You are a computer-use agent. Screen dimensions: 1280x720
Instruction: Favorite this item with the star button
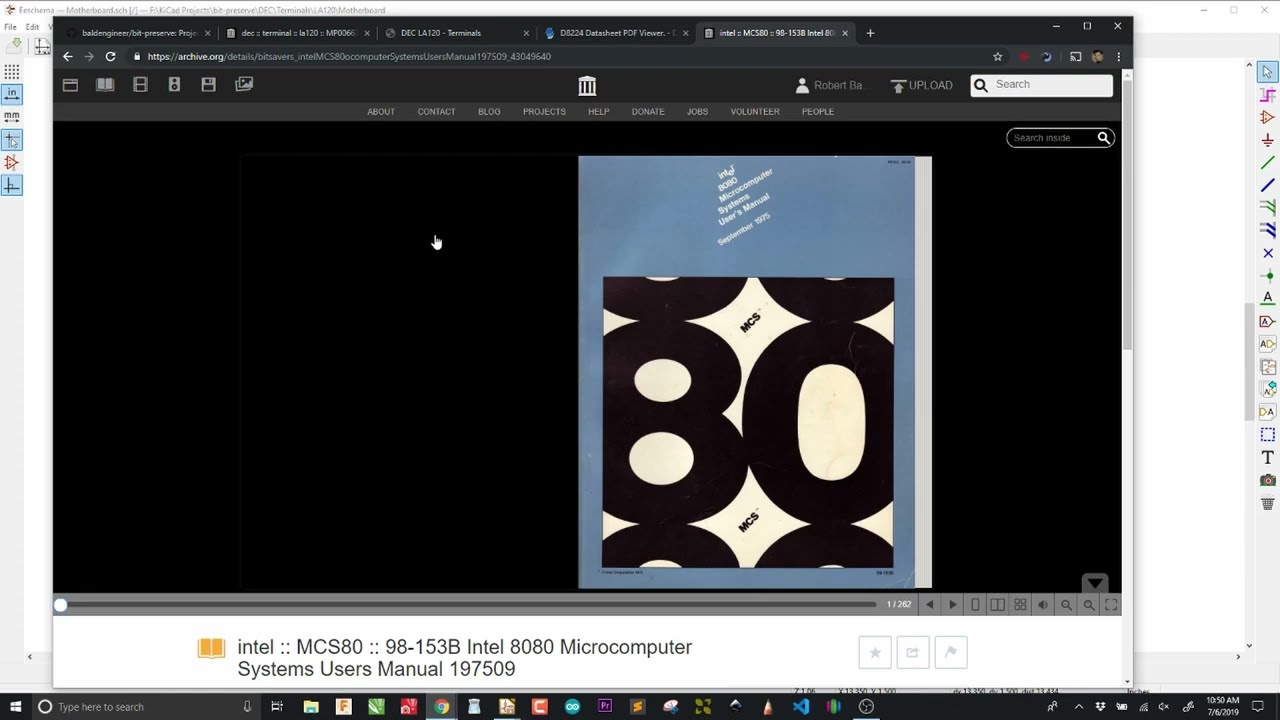pyautogui.click(x=874, y=652)
